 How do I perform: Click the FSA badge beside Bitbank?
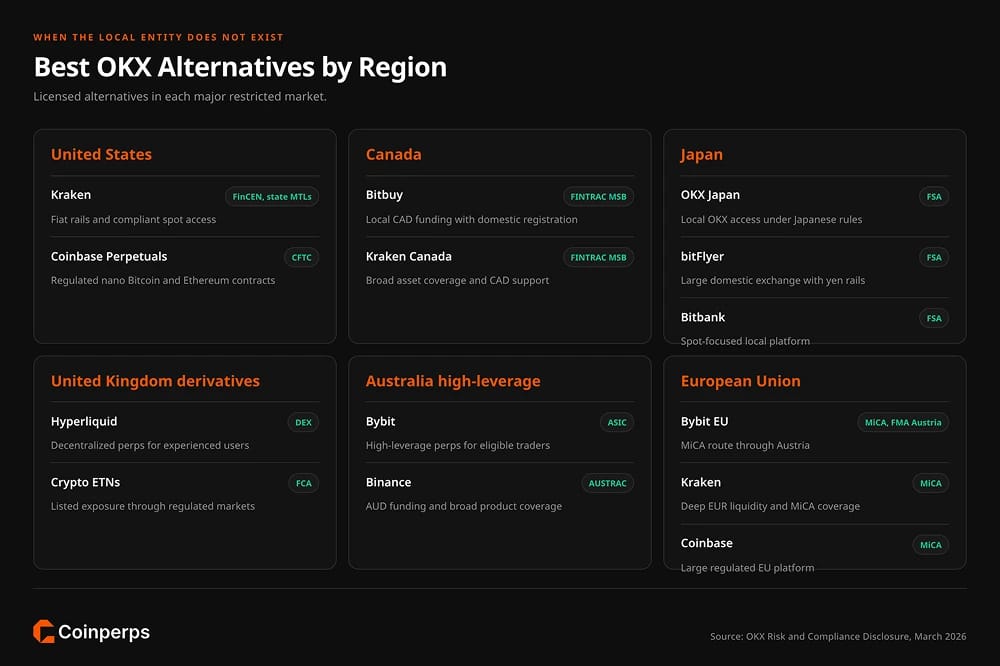(934, 318)
